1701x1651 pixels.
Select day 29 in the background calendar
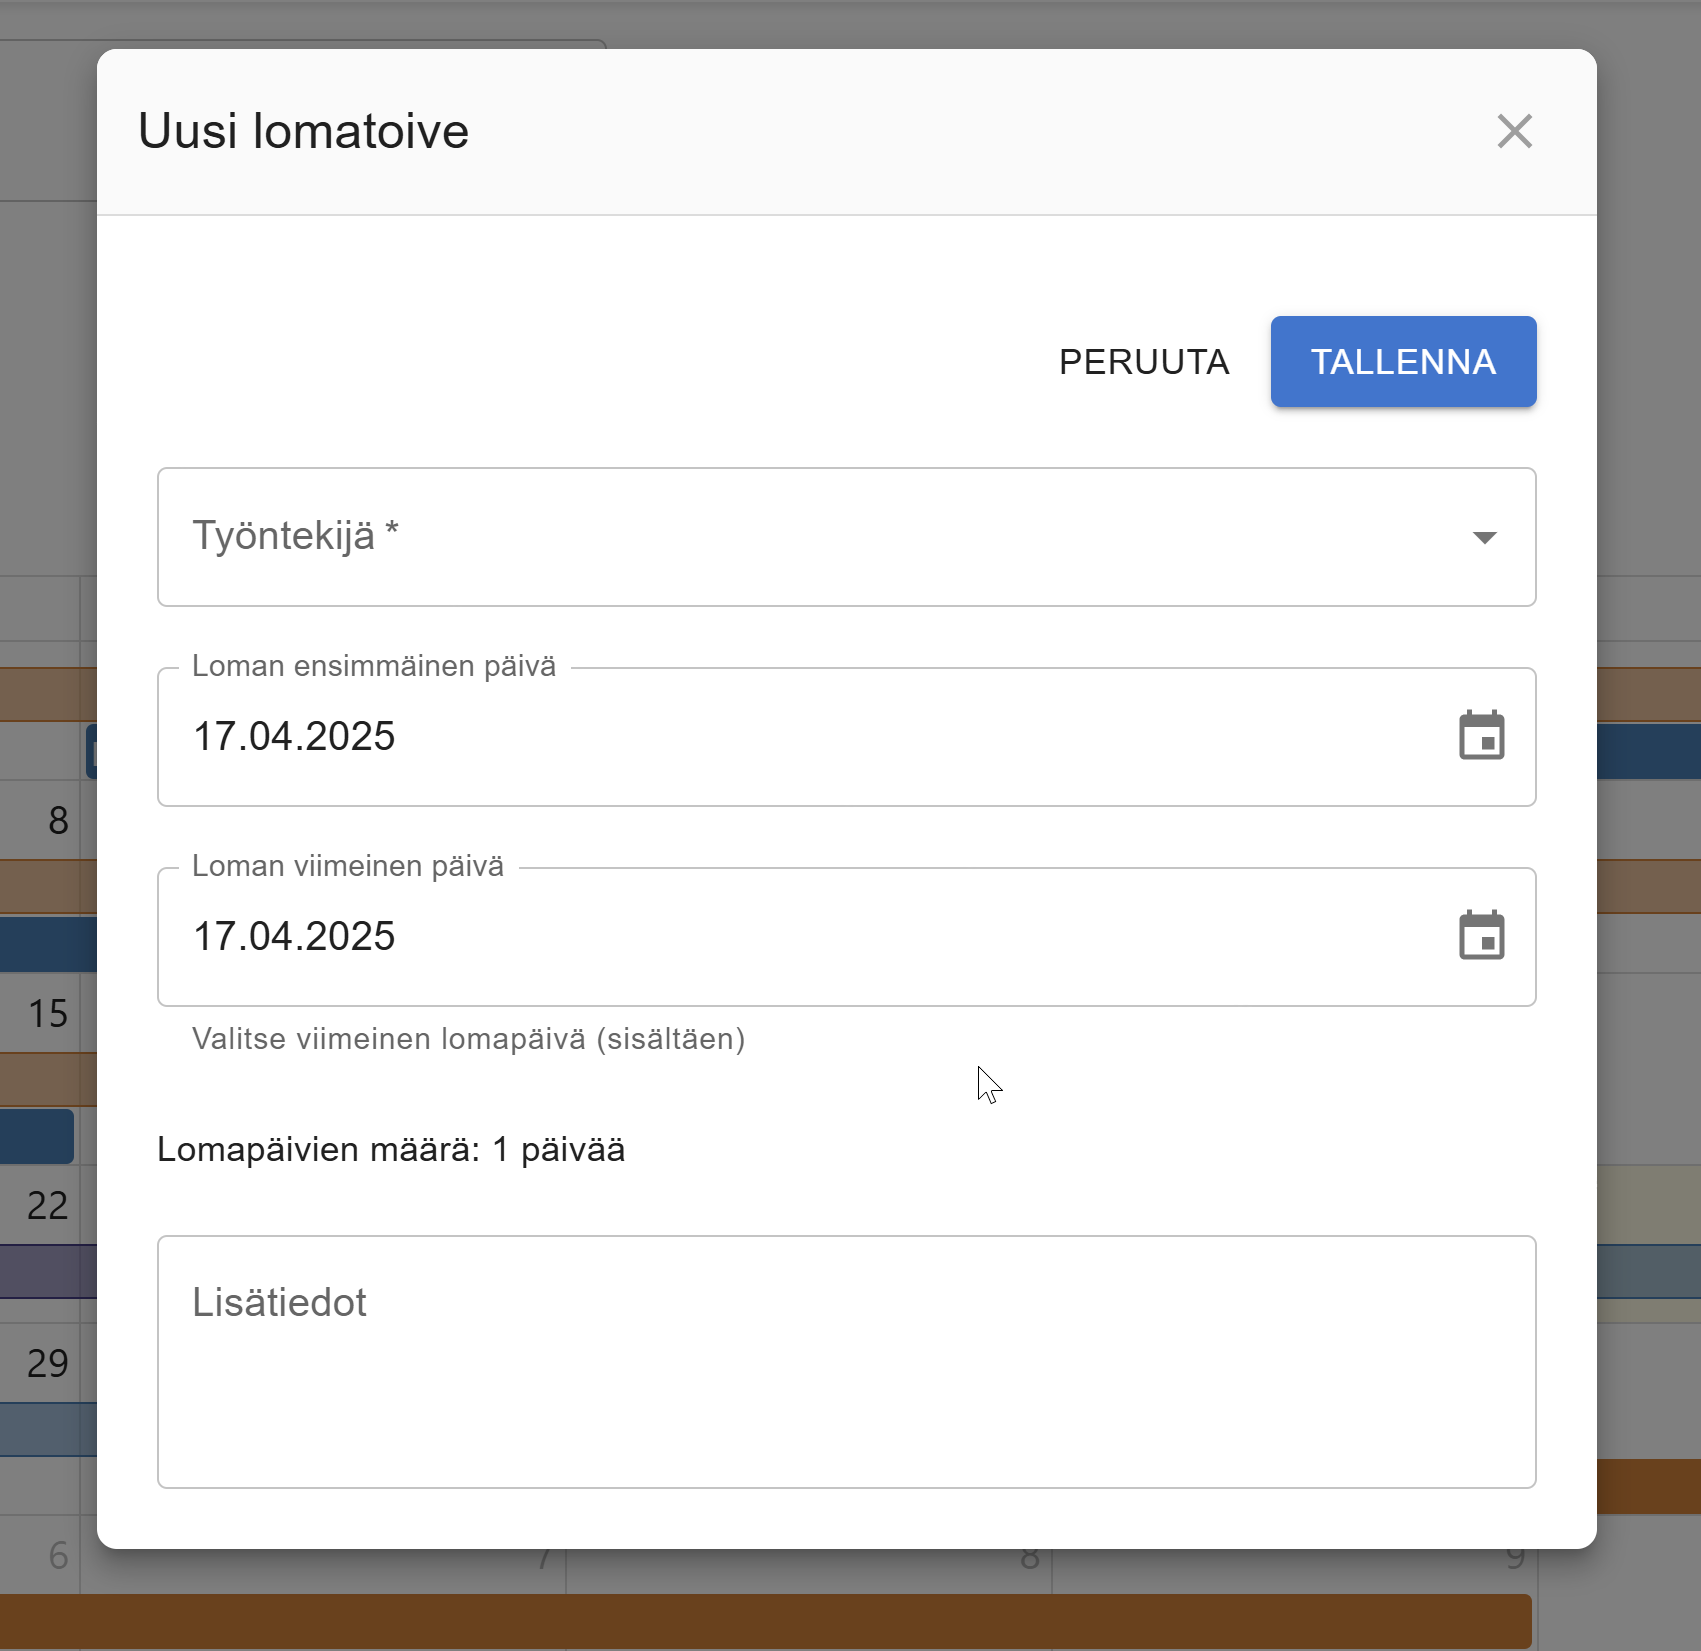click(x=48, y=1364)
